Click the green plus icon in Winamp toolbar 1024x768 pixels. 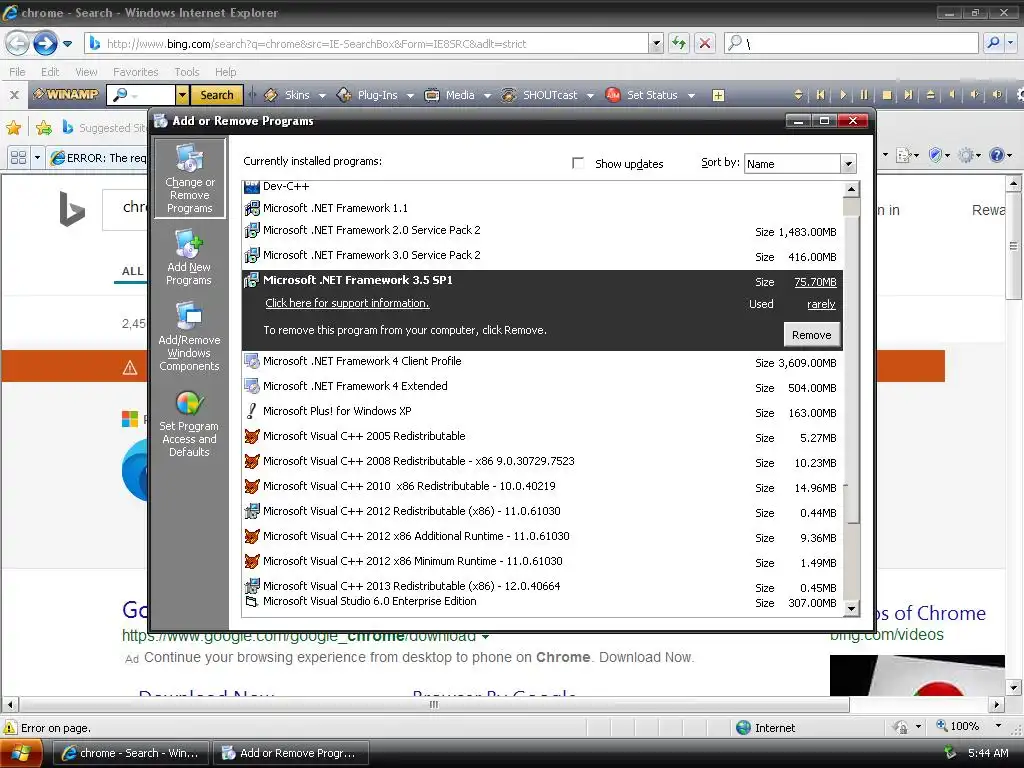point(718,96)
